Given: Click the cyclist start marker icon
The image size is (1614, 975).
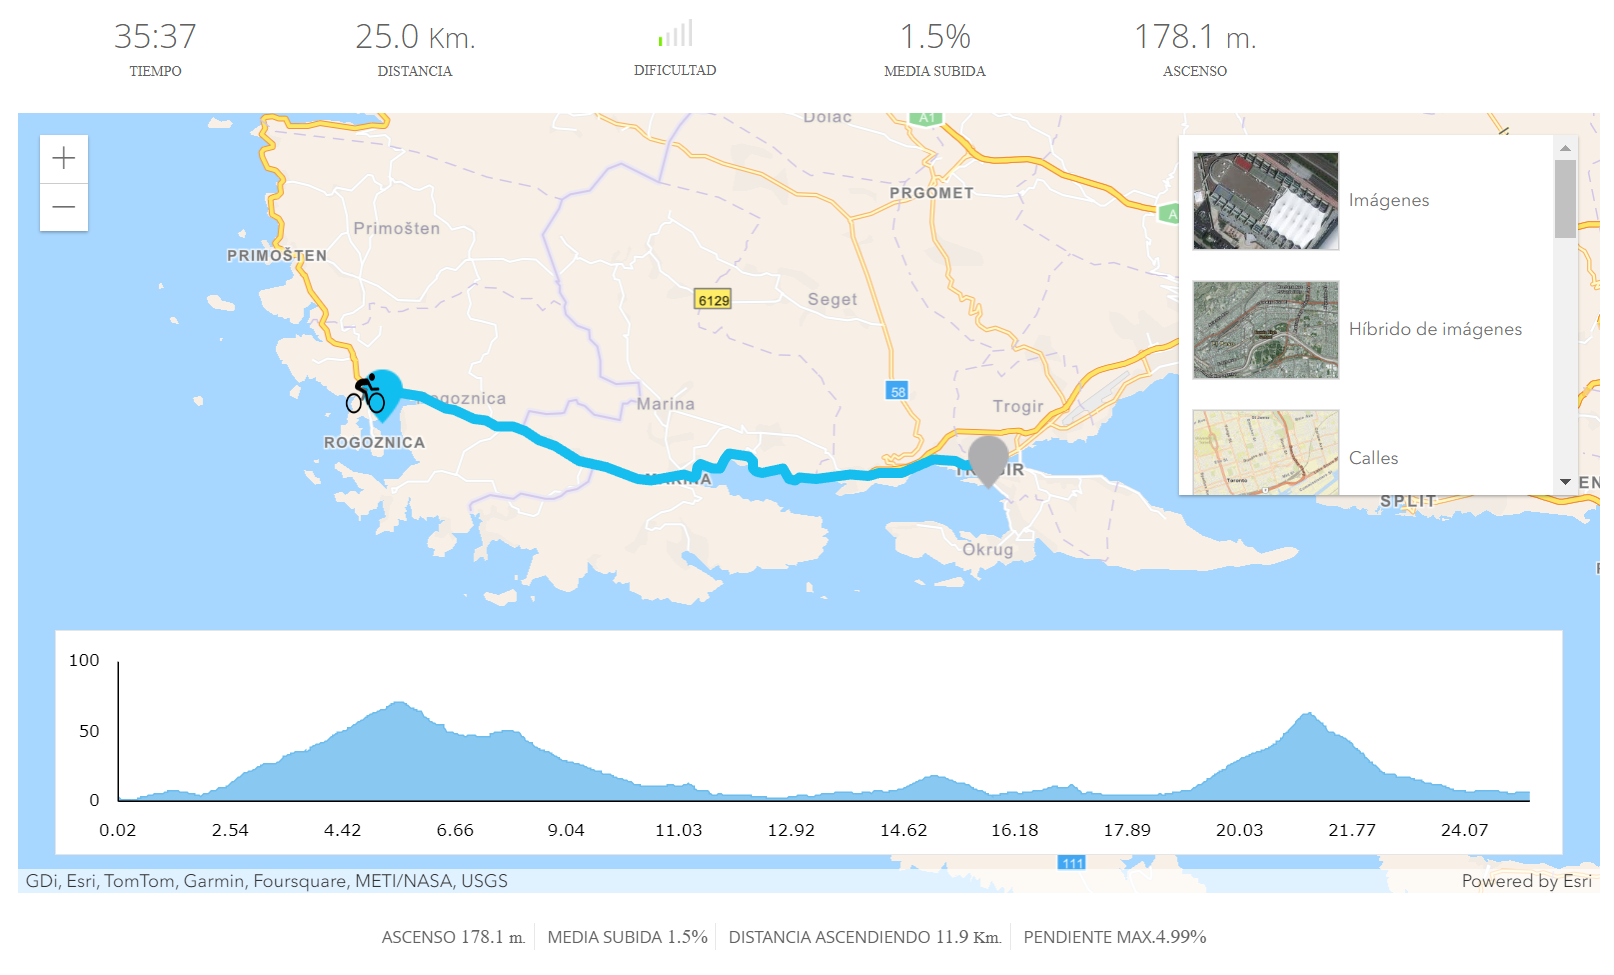Looking at the screenshot, I should [366, 395].
